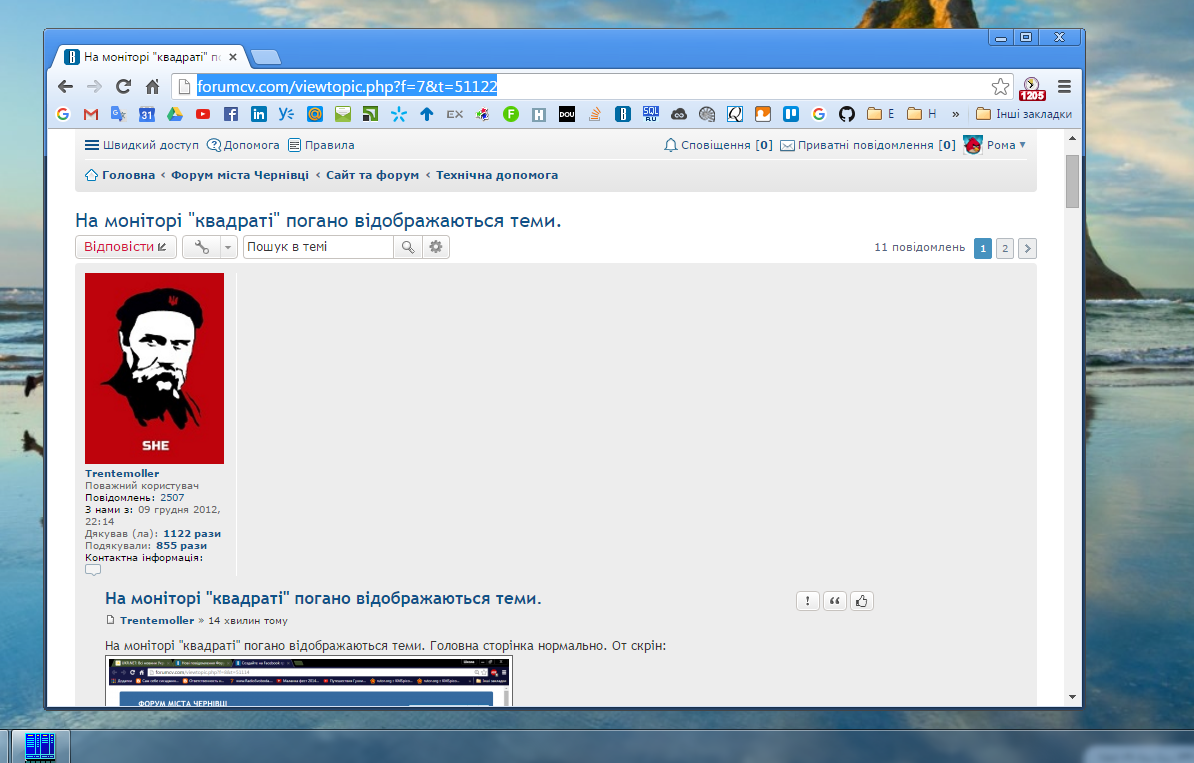Open the Допомога help page
1194x763 pixels.
tap(243, 145)
